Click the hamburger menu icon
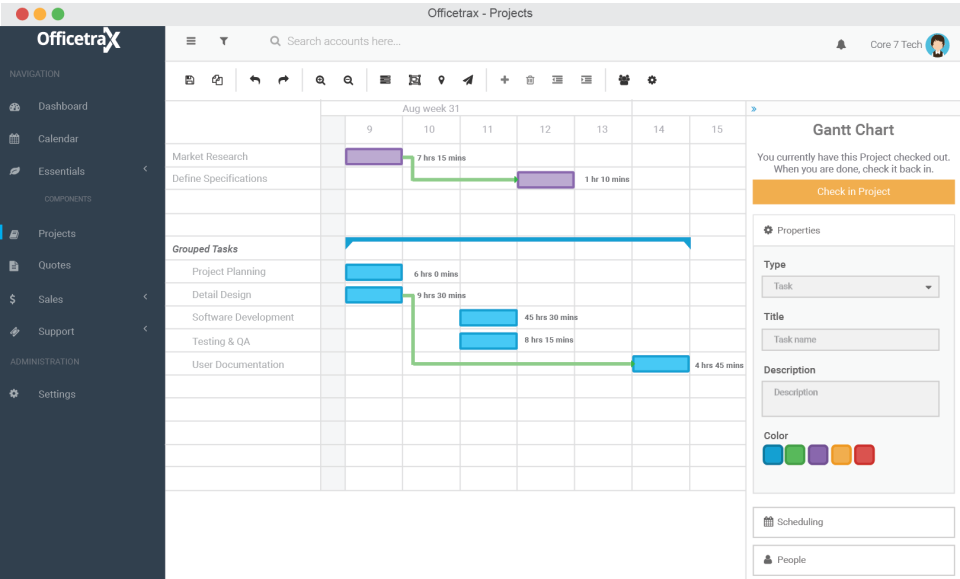960x579 pixels. 191,41
